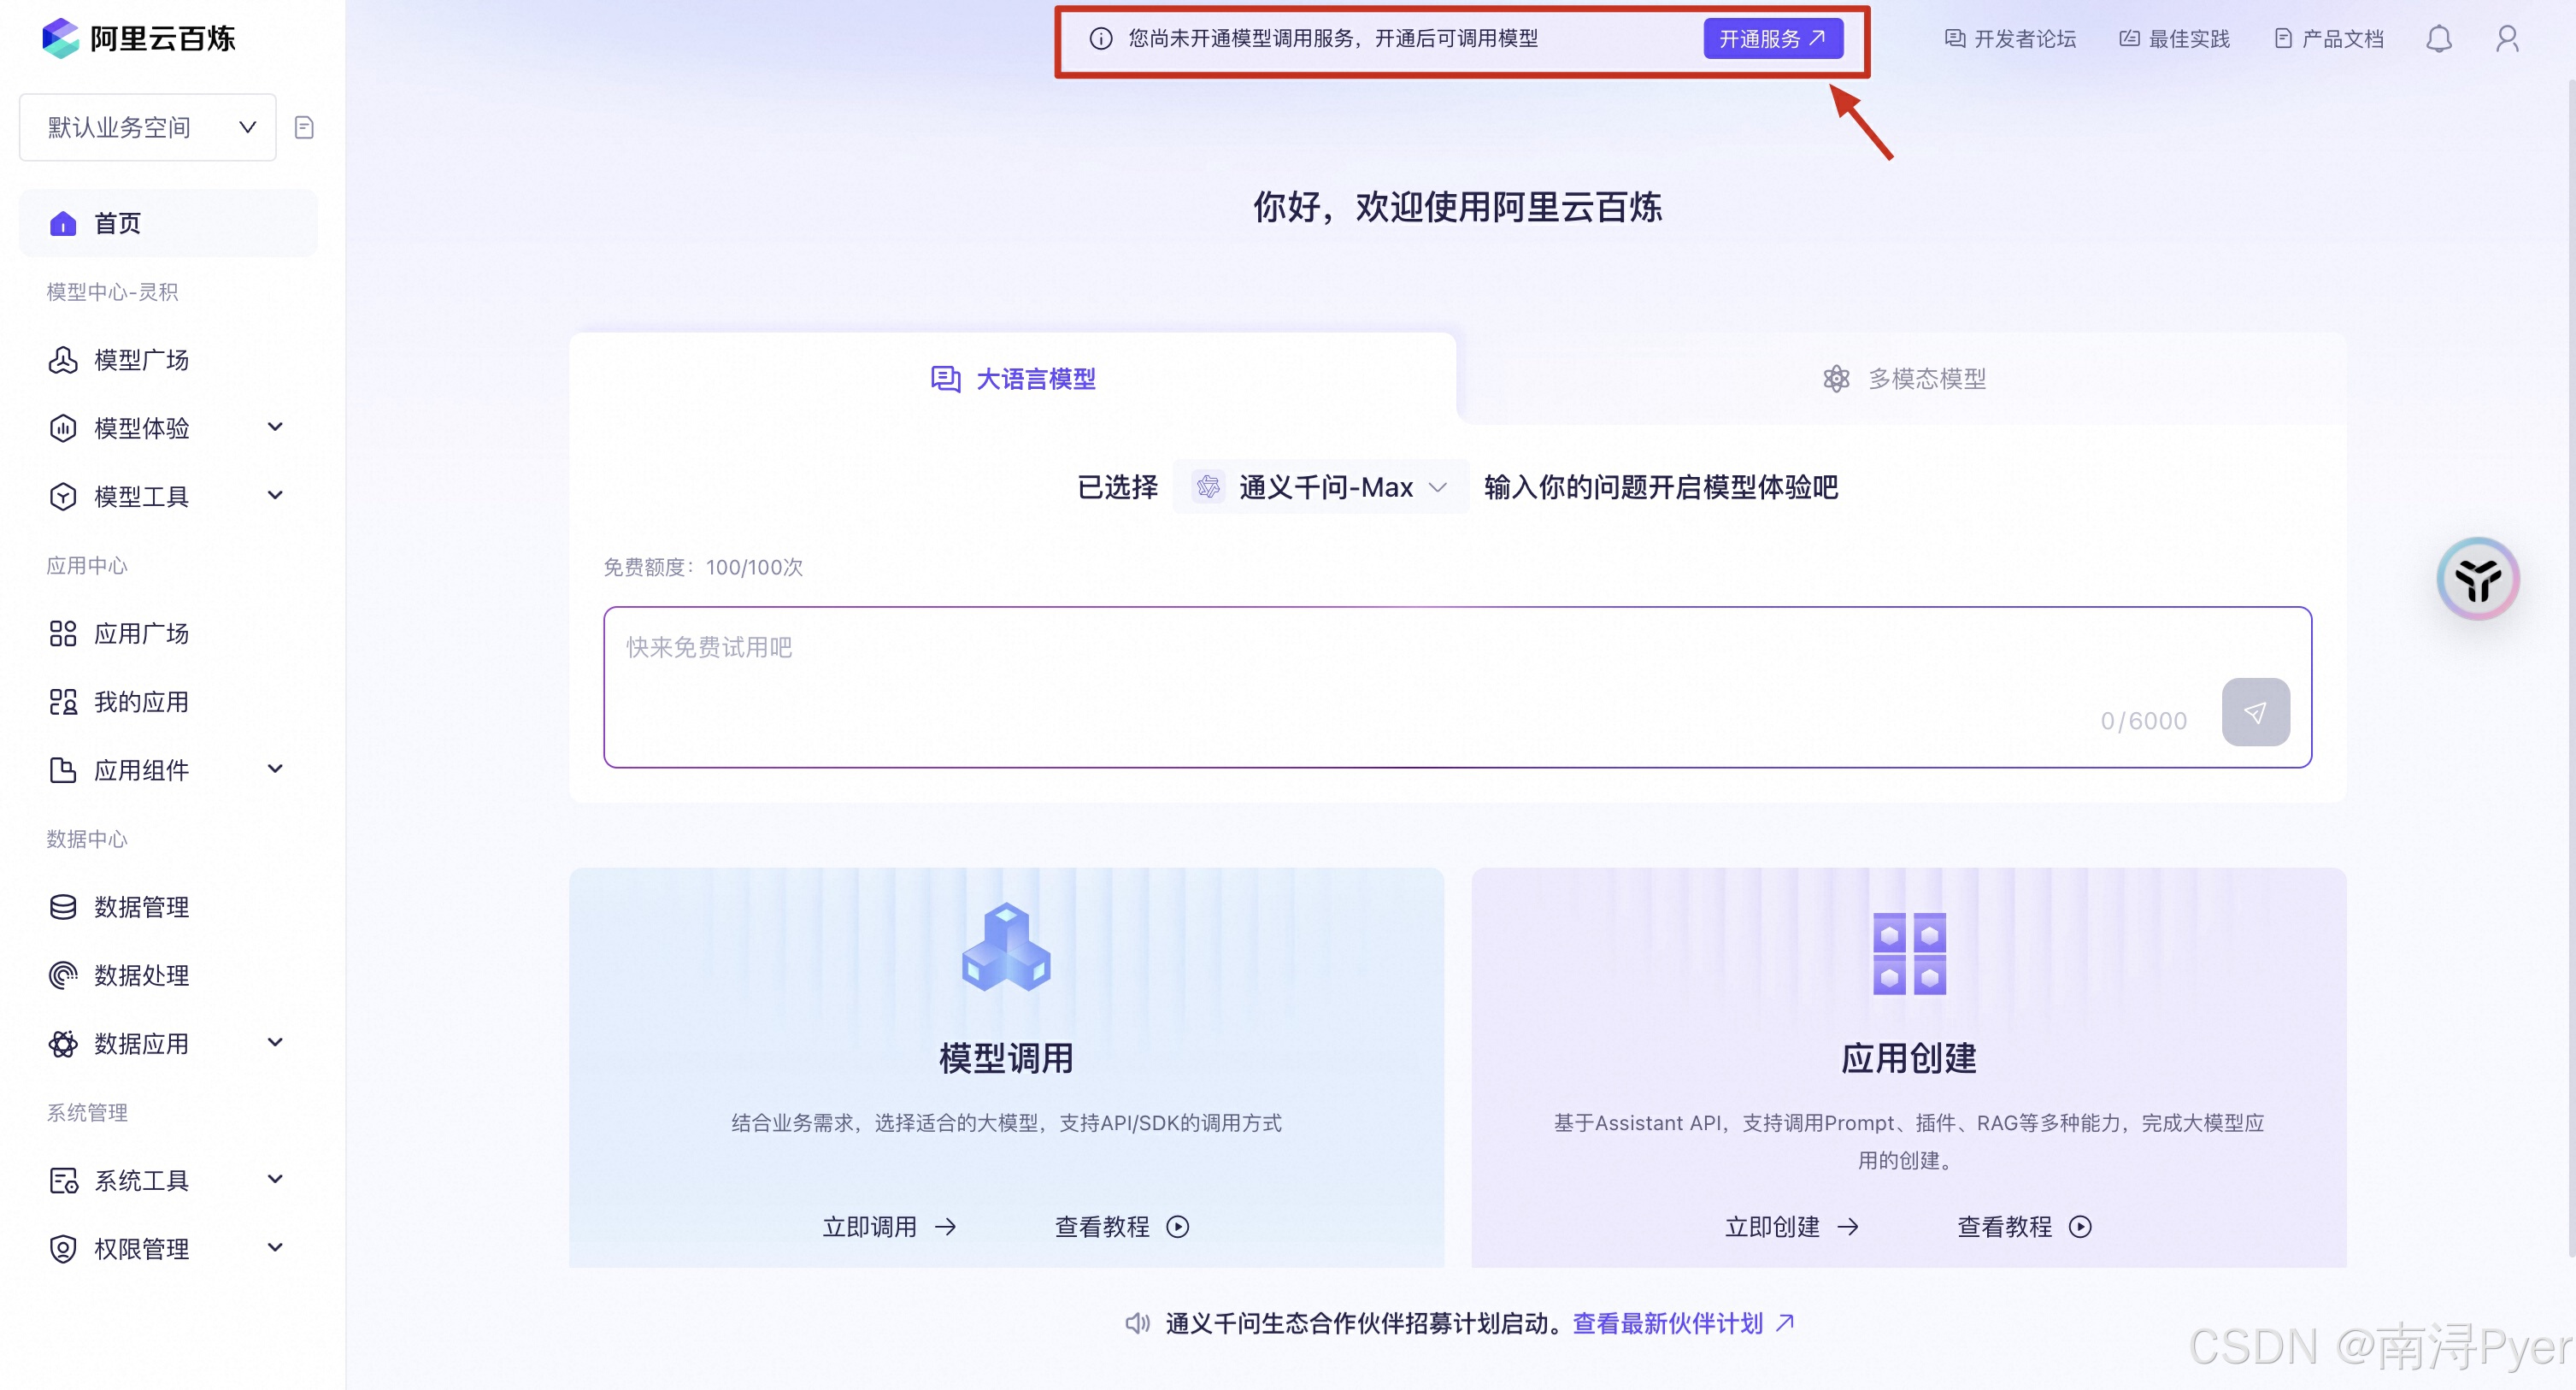Open 应用广场 in the sidebar

(168, 633)
